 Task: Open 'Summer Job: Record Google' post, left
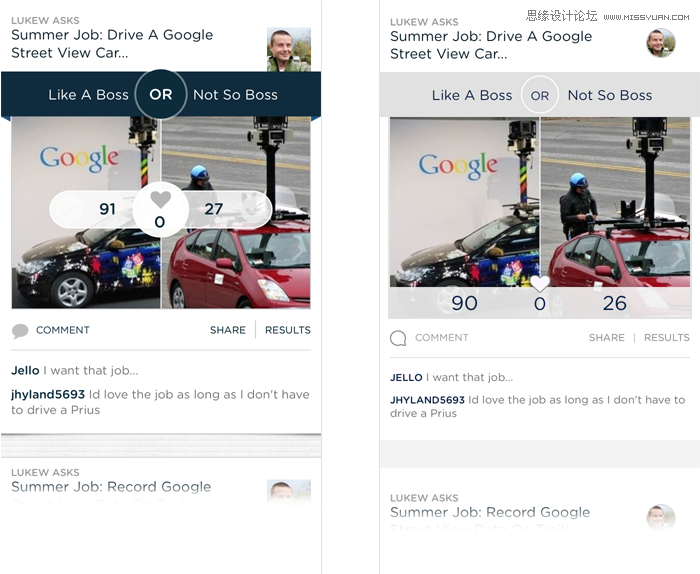(x=111, y=487)
